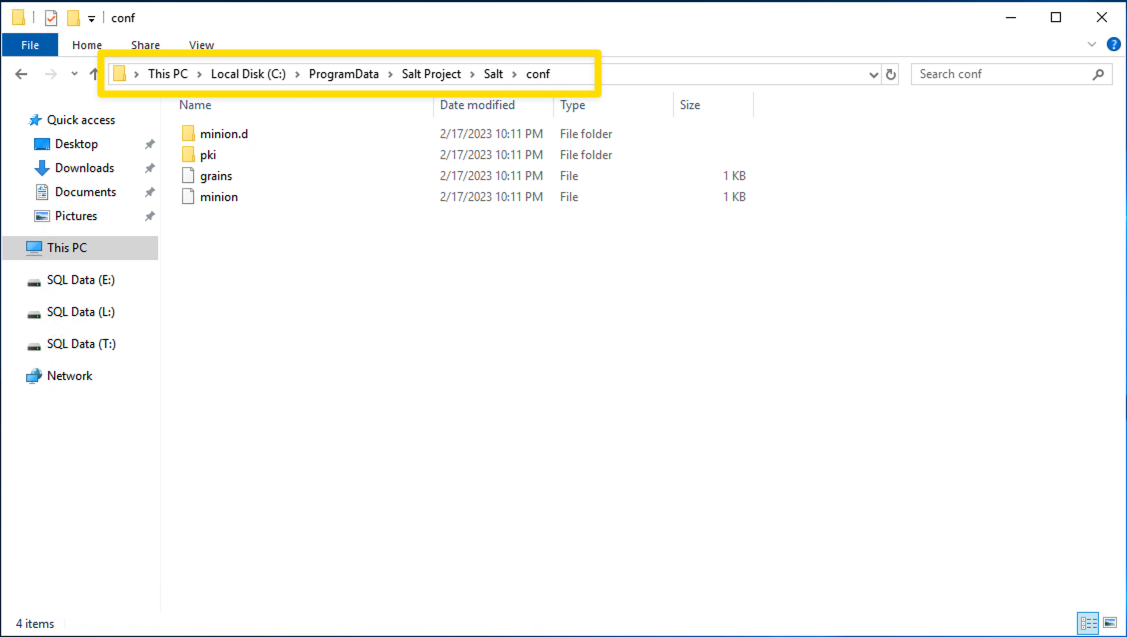This screenshot has width=1127, height=637.
Task: Open the Help question mark icon
Action: pos(1113,44)
